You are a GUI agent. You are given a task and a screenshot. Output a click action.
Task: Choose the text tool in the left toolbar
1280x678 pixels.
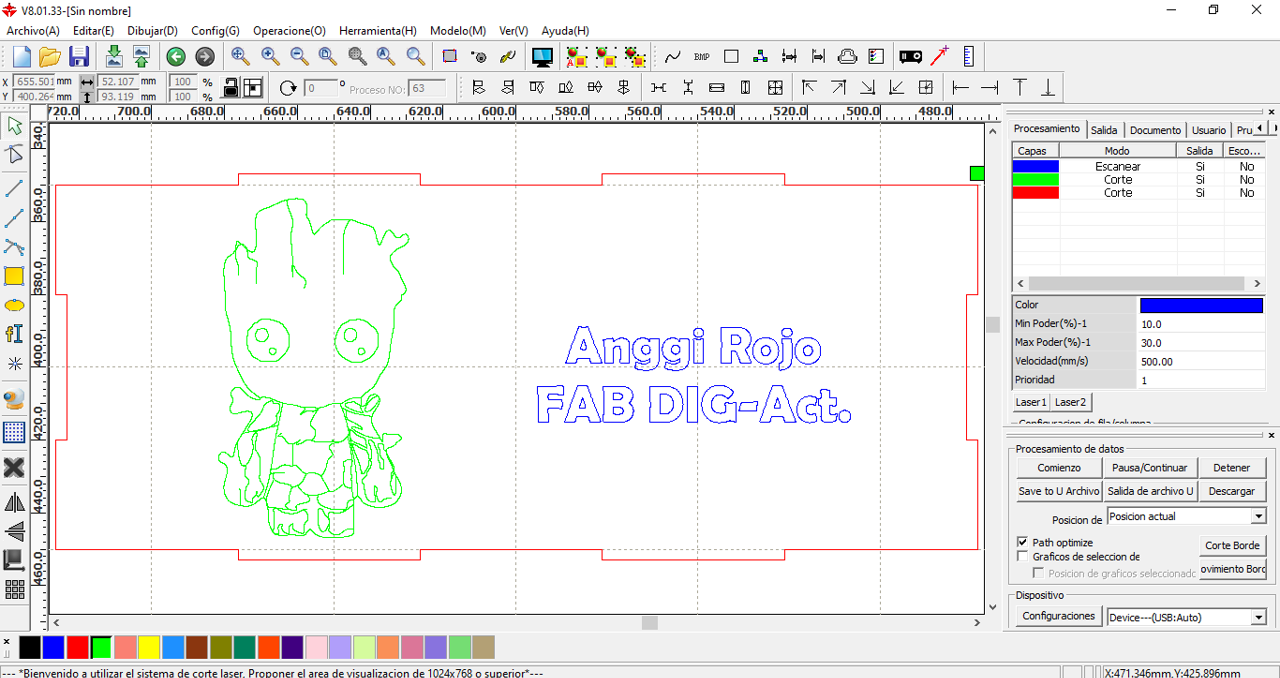14,334
